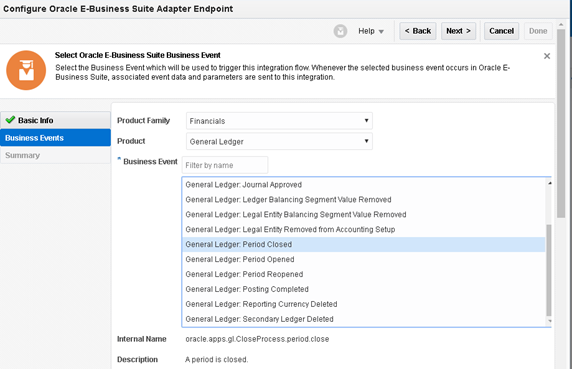Dismiss the instruction banner with the X
The width and height of the screenshot is (572, 369).
(x=547, y=56)
